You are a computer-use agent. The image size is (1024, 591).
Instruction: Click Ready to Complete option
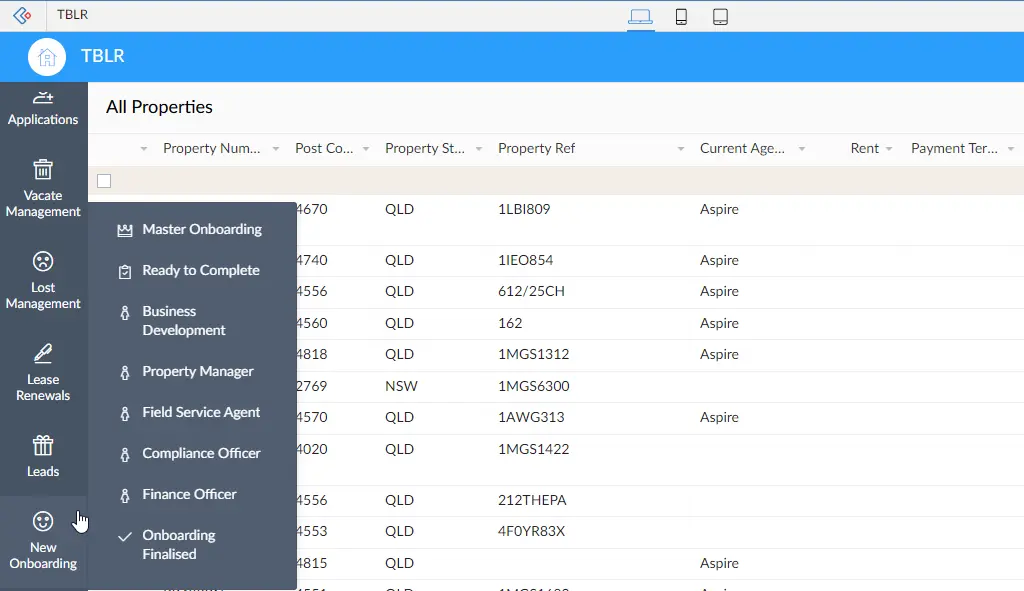coord(200,270)
